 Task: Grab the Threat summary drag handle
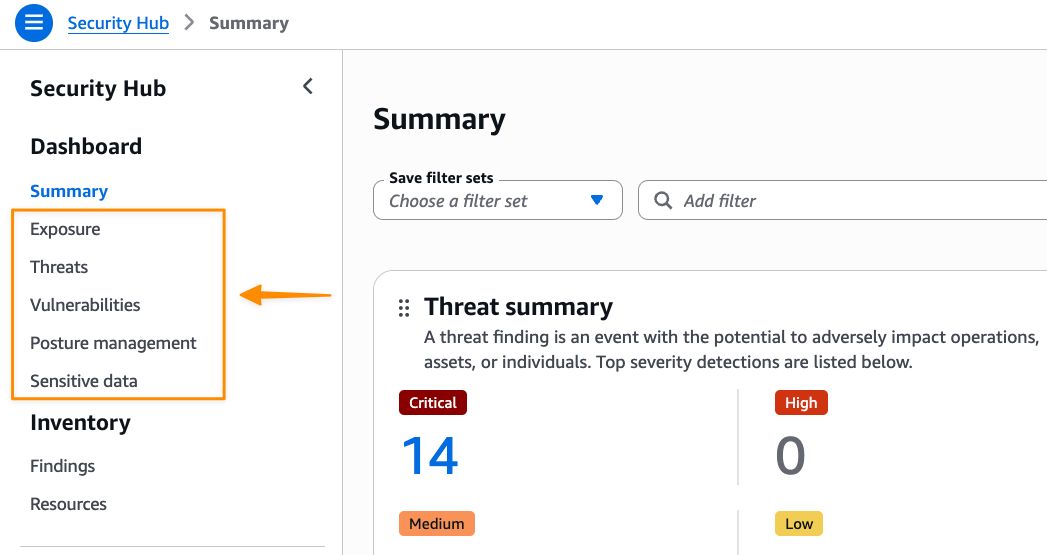point(404,307)
